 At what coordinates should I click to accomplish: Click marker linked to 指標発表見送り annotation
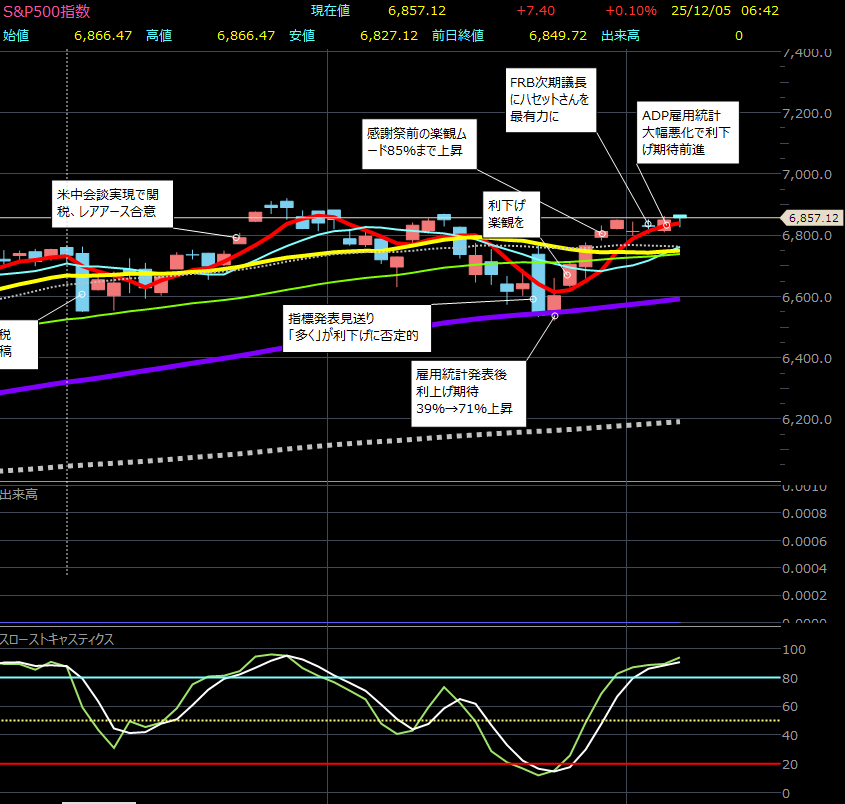[x=533, y=298]
